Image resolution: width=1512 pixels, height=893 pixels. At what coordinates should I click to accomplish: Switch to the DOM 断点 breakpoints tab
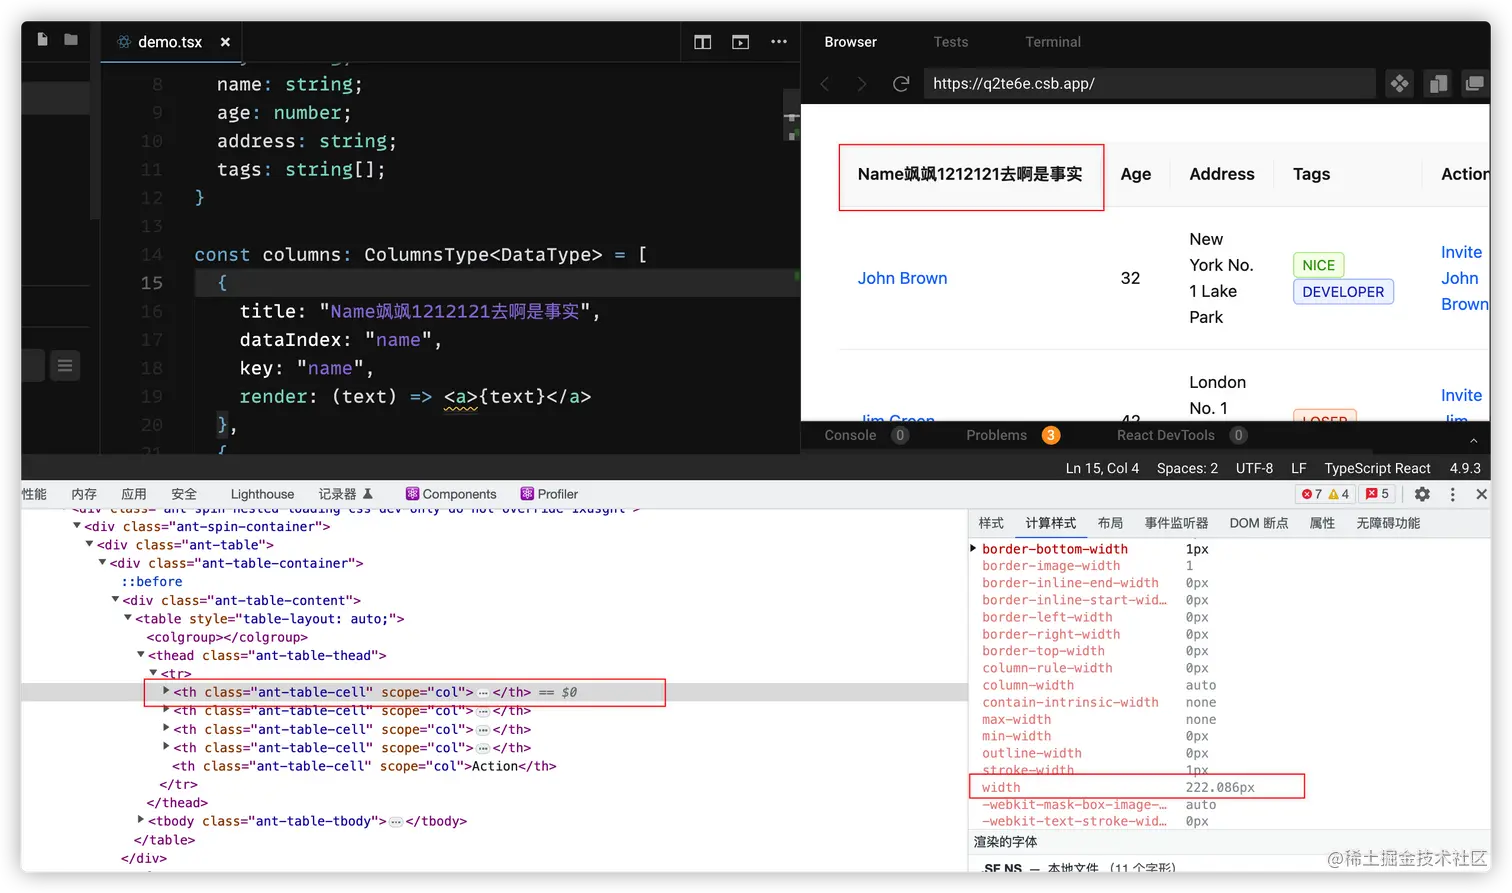coord(1258,523)
